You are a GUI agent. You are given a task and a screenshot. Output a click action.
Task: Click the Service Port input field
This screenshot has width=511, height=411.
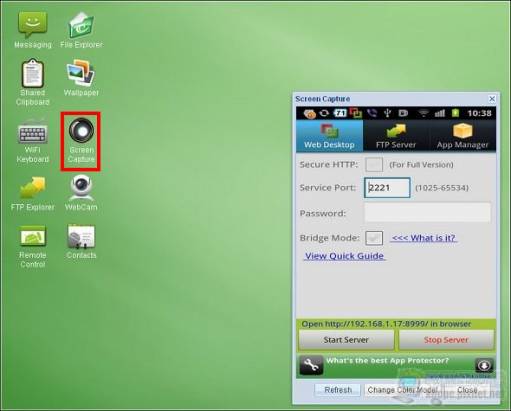(x=387, y=188)
